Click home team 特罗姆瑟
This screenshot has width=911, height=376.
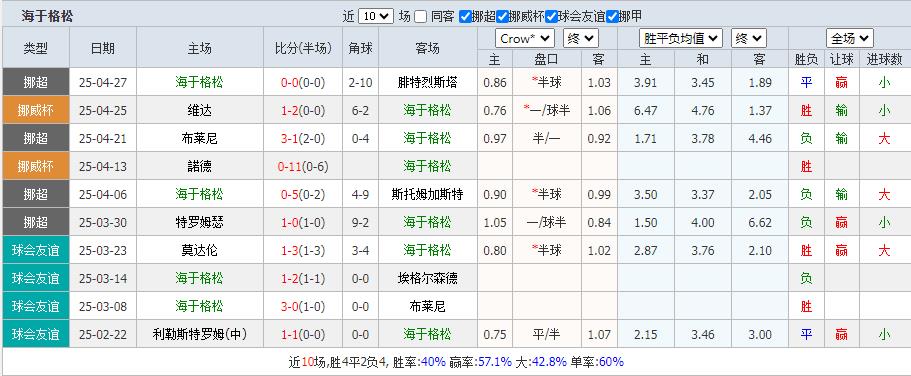(x=199, y=222)
